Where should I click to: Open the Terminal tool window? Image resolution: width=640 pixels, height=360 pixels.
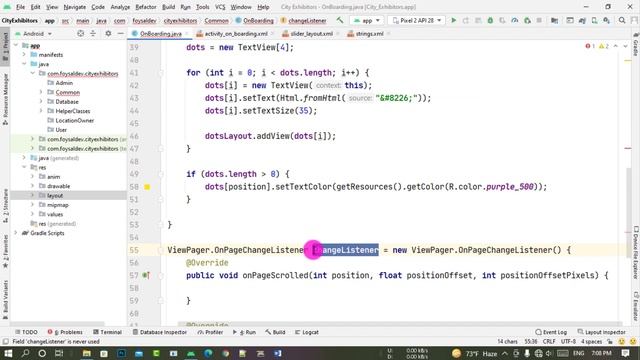[107, 332]
